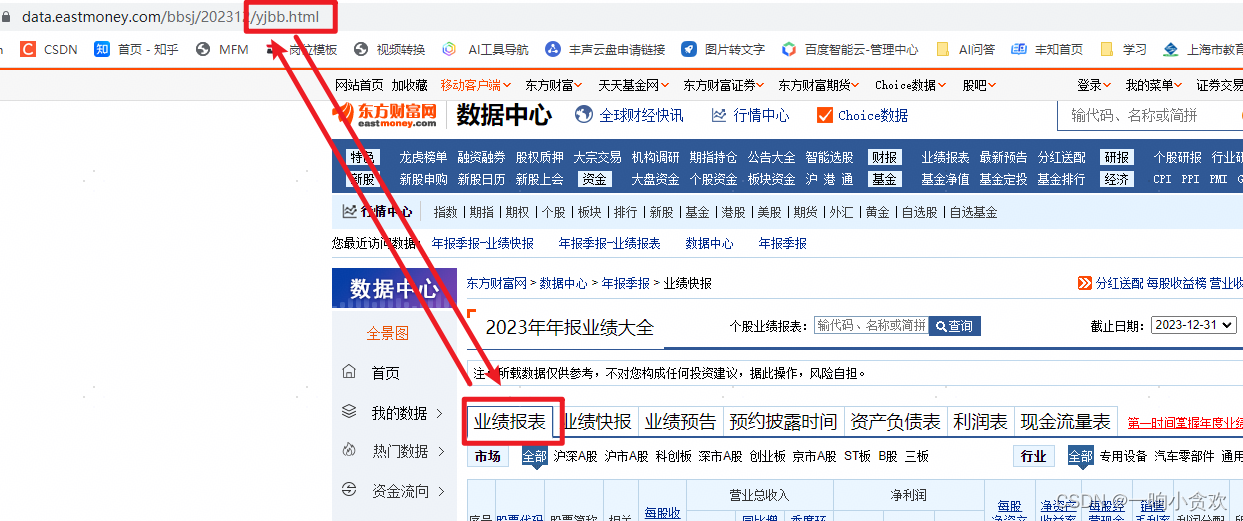Click the 首页 house icon in sidebar
This screenshot has height=521, width=1243.
pyautogui.click(x=349, y=372)
